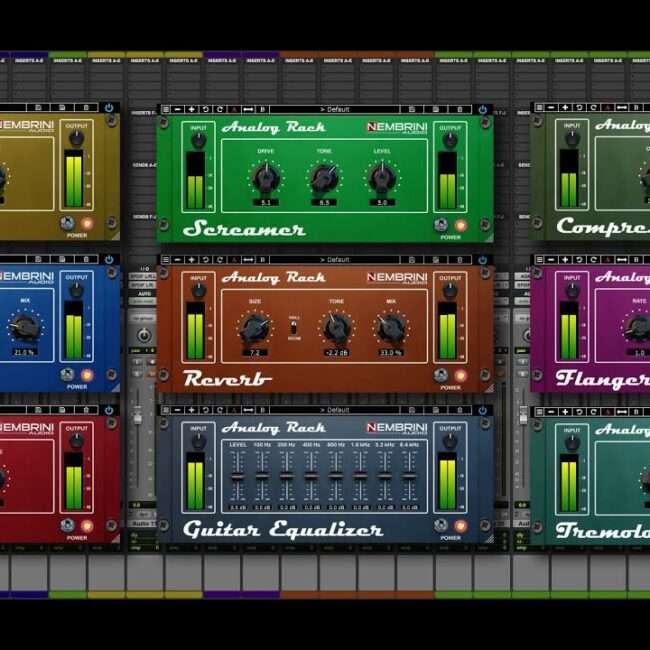Save preset icon in Reverb toolbar
Viewport: 650px width, 650px height.
coord(412,260)
